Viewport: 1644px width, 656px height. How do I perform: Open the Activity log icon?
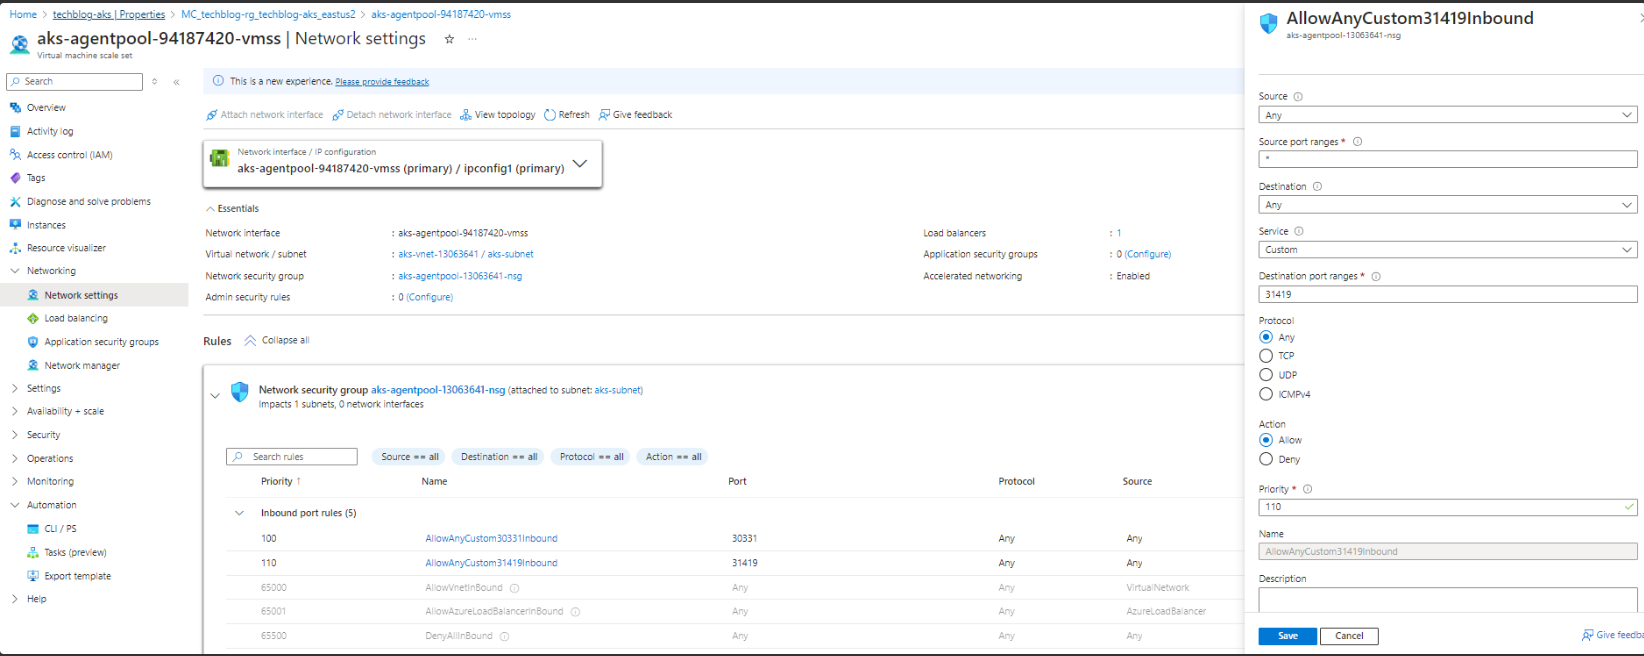point(15,131)
